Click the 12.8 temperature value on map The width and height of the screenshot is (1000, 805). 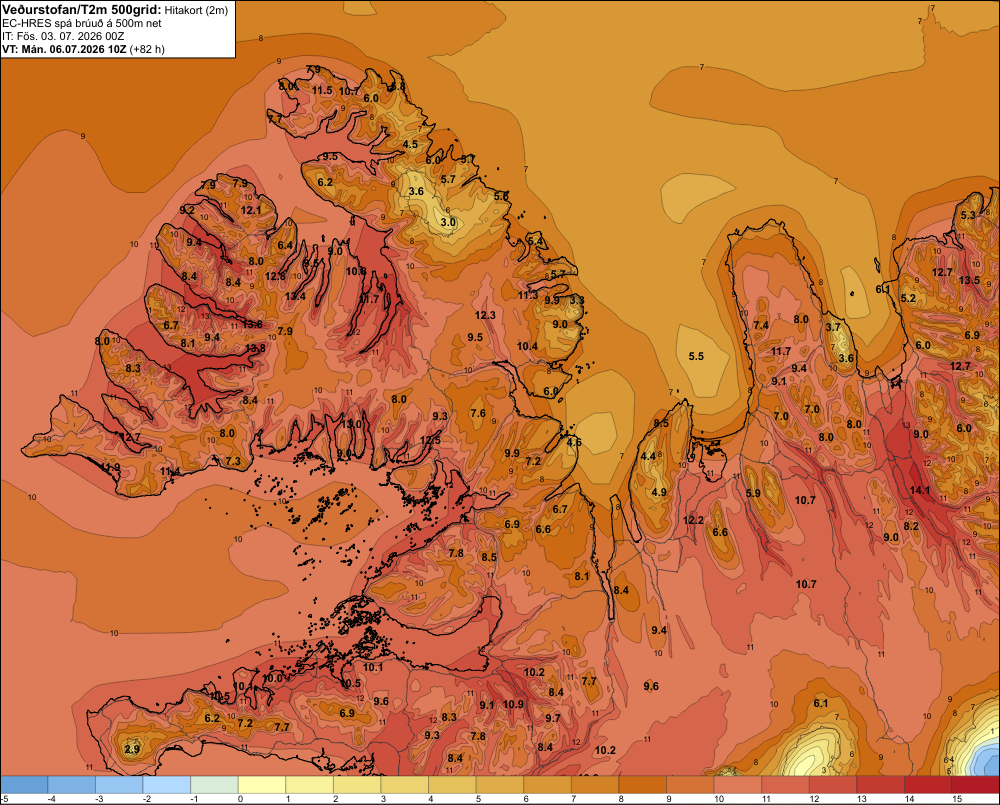tap(276, 276)
